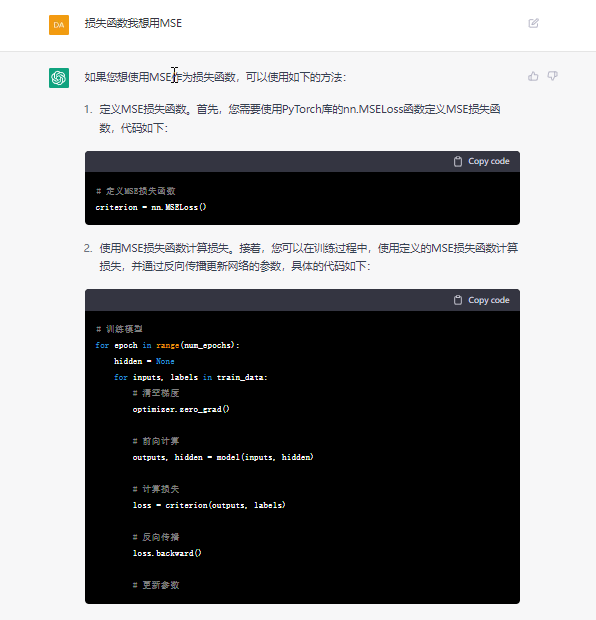Screen dimensions: 596x620
Task: Click the comment "# 反向传播"
Action: (x=156, y=537)
